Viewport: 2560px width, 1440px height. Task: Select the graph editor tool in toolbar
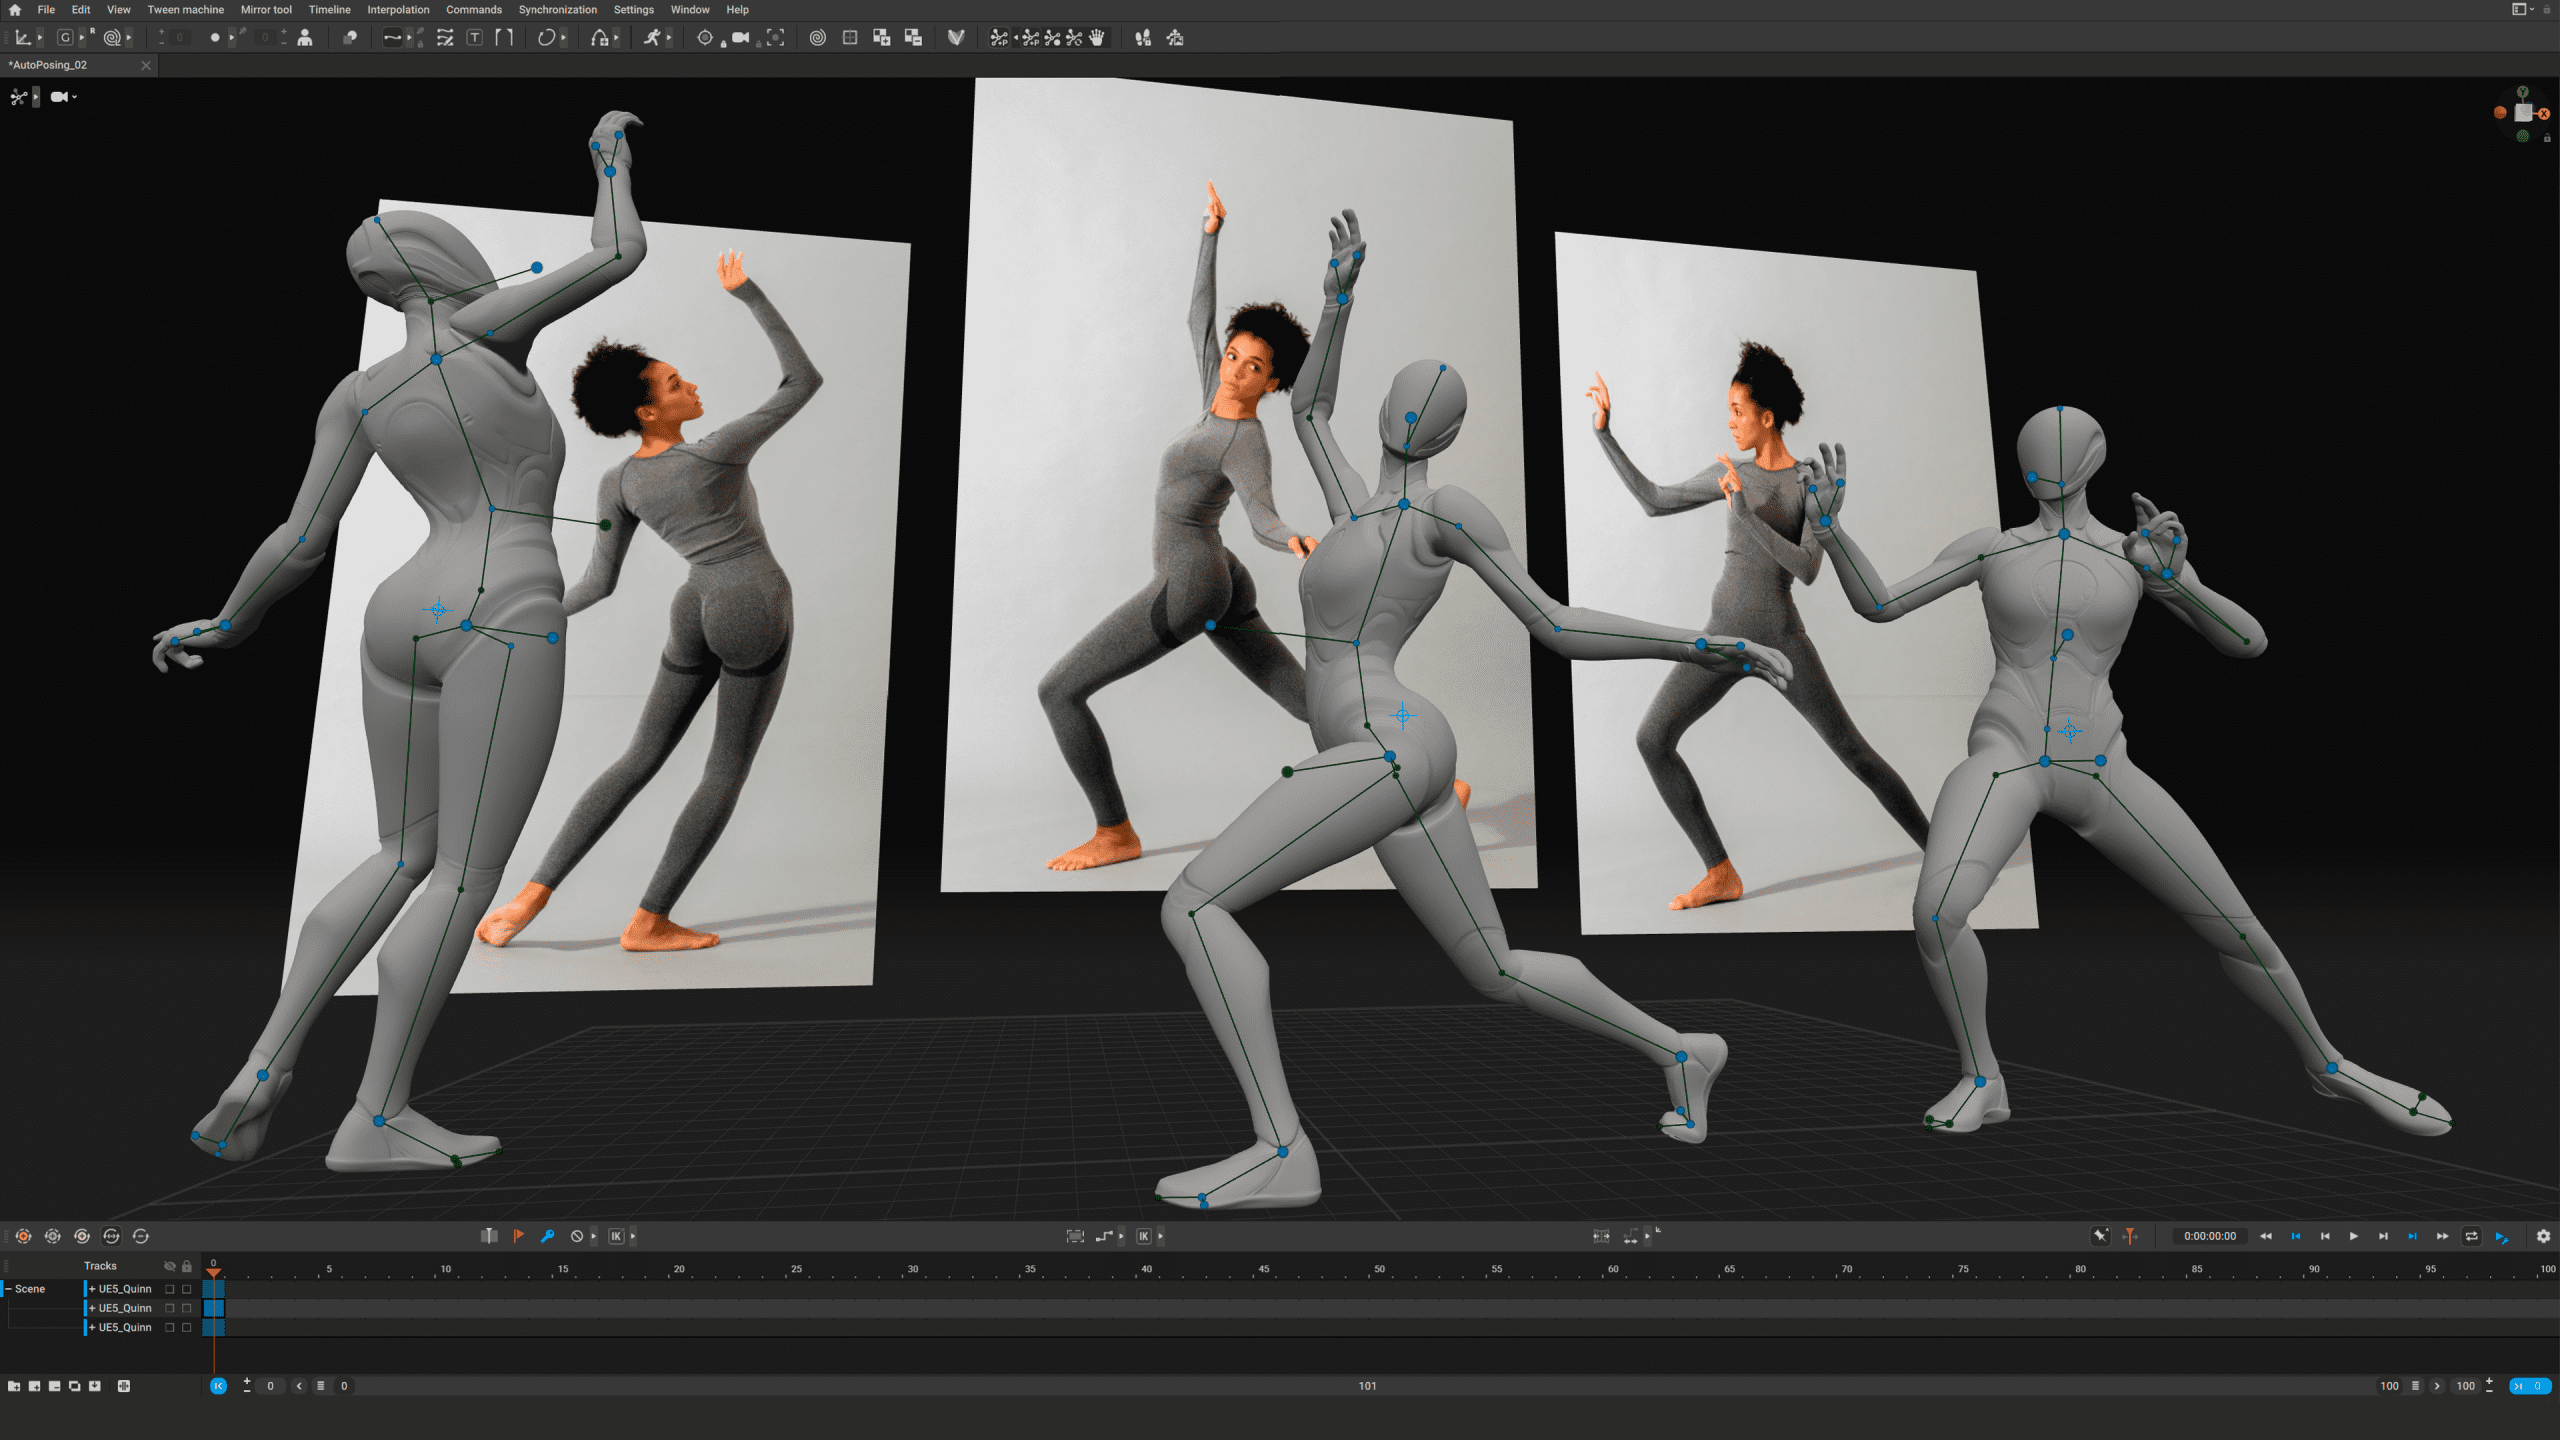pos(24,37)
